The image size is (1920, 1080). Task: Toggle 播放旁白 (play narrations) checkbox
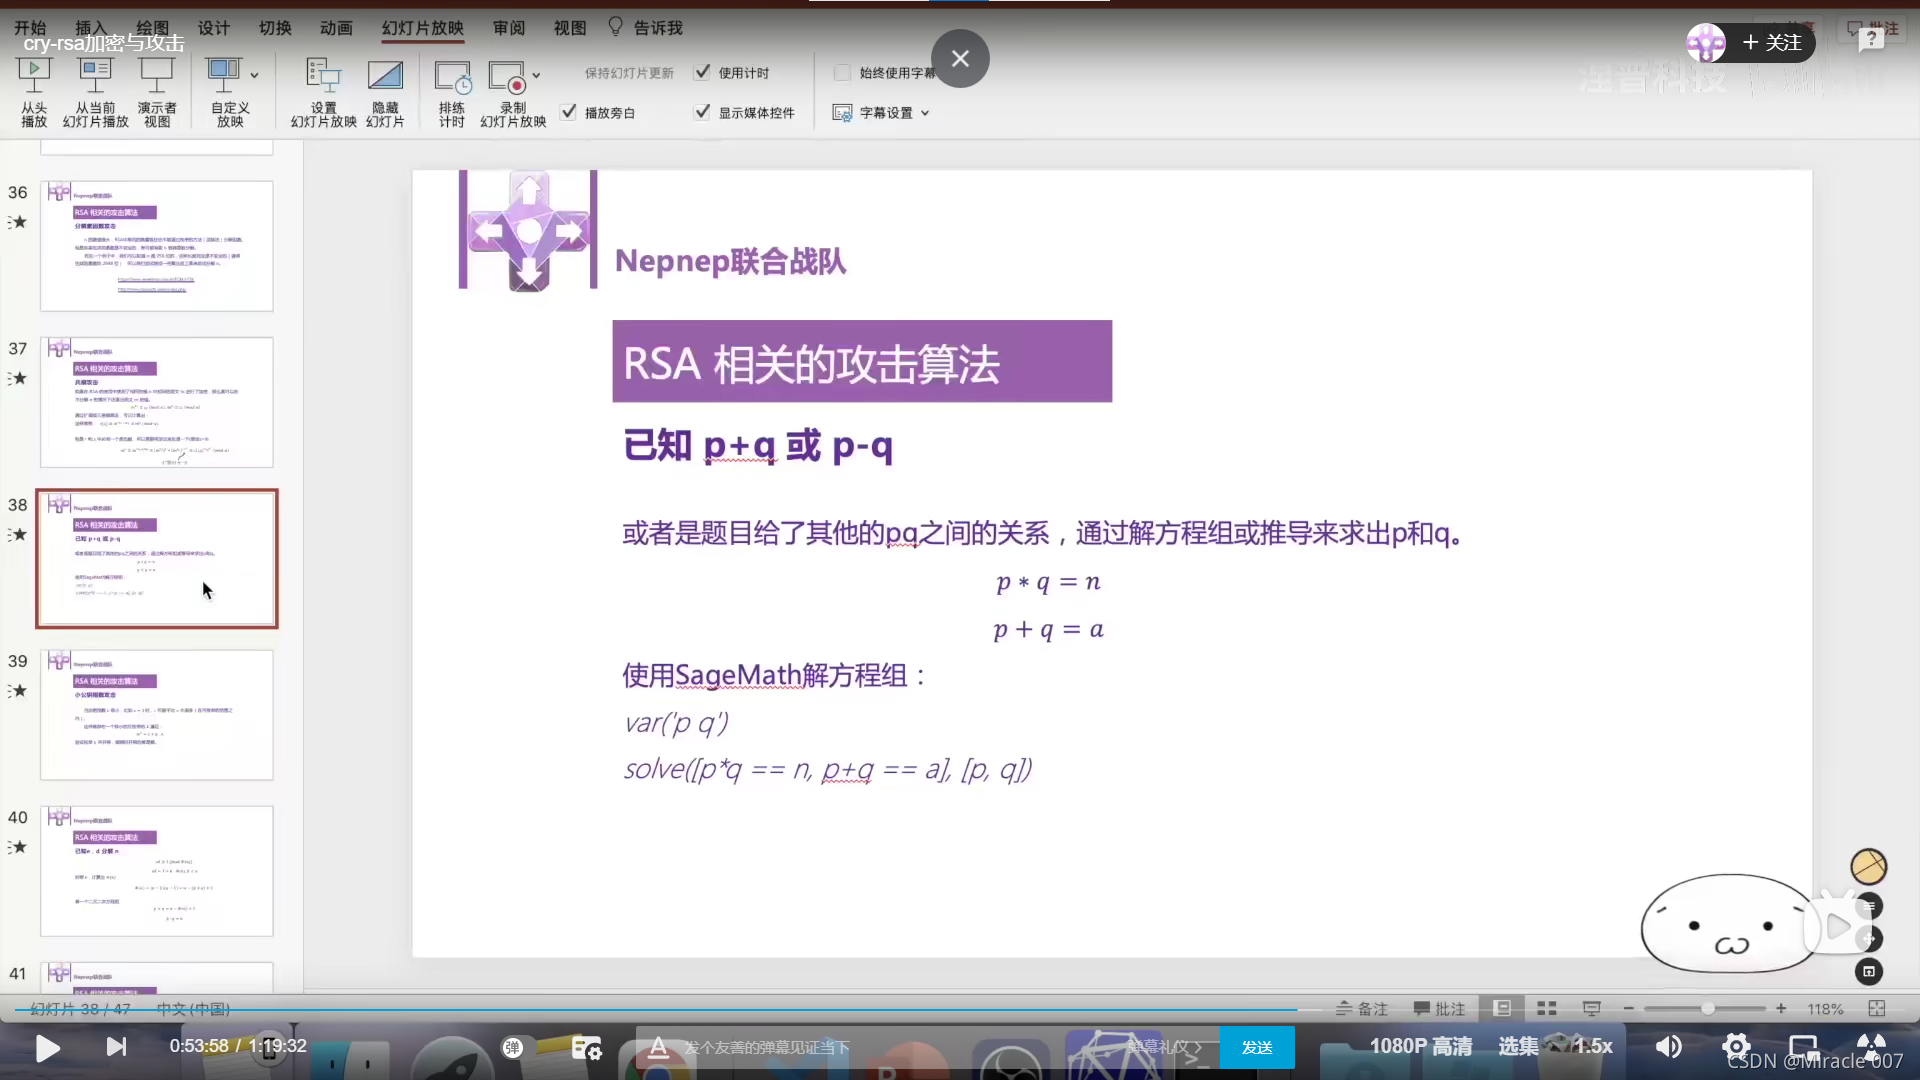pyautogui.click(x=568, y=112)
